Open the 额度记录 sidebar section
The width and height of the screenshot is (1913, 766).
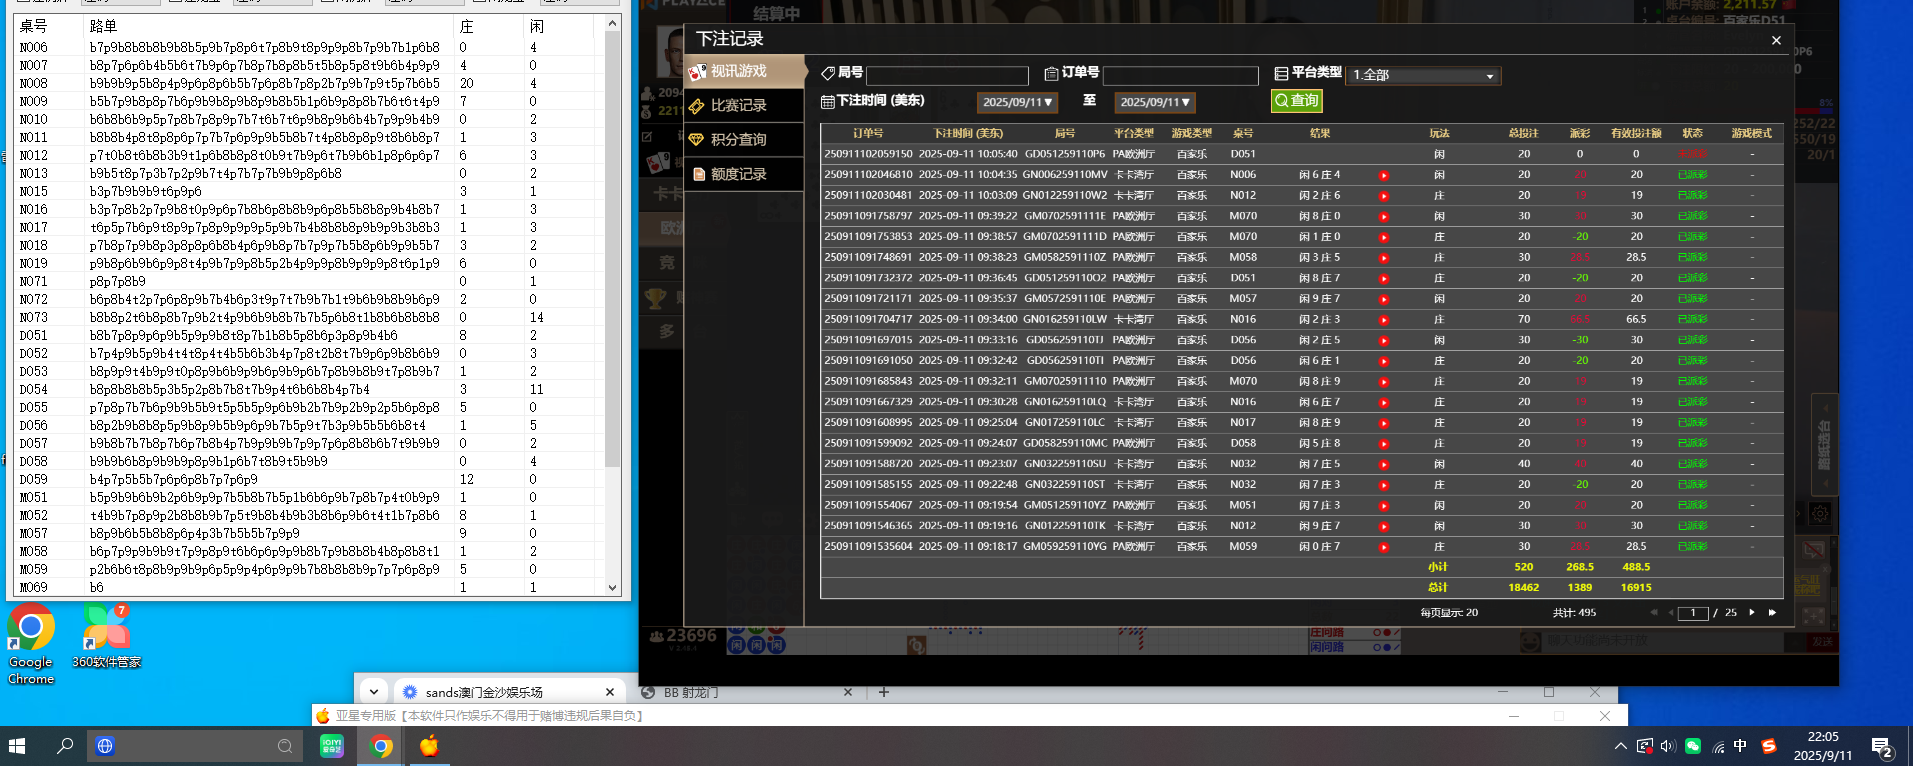point(738,174)
